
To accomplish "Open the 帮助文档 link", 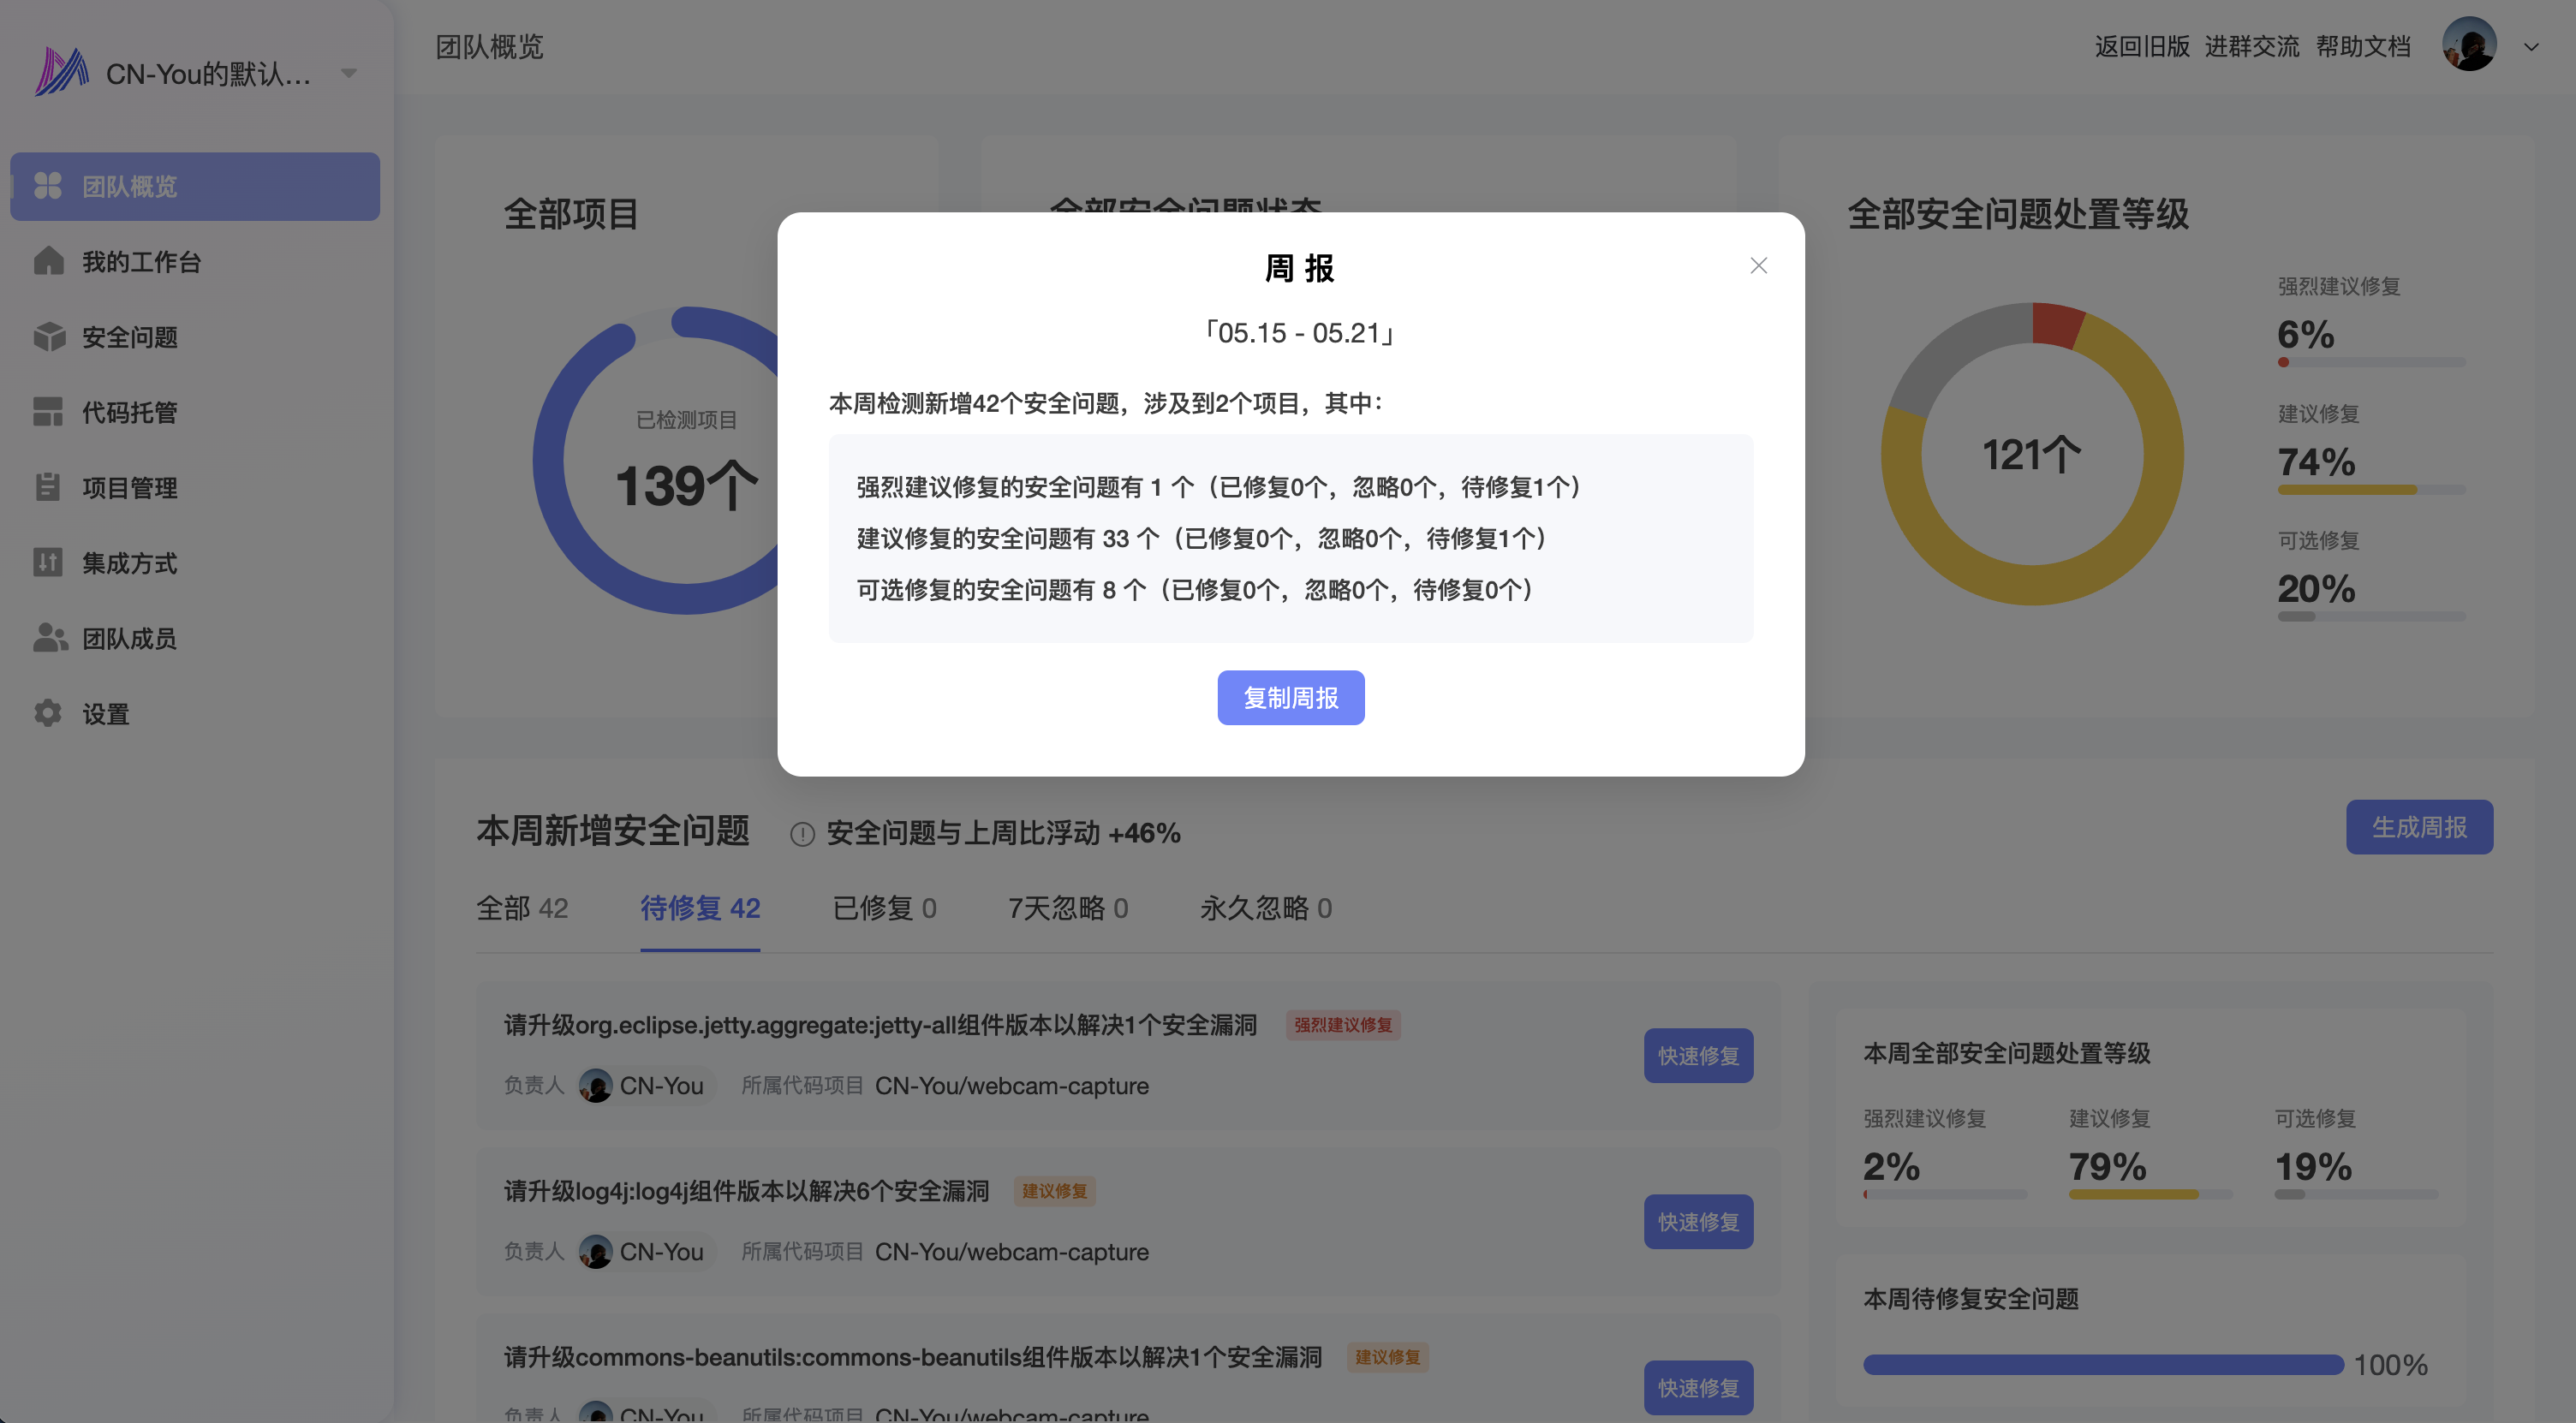I will pos(2362,46).
